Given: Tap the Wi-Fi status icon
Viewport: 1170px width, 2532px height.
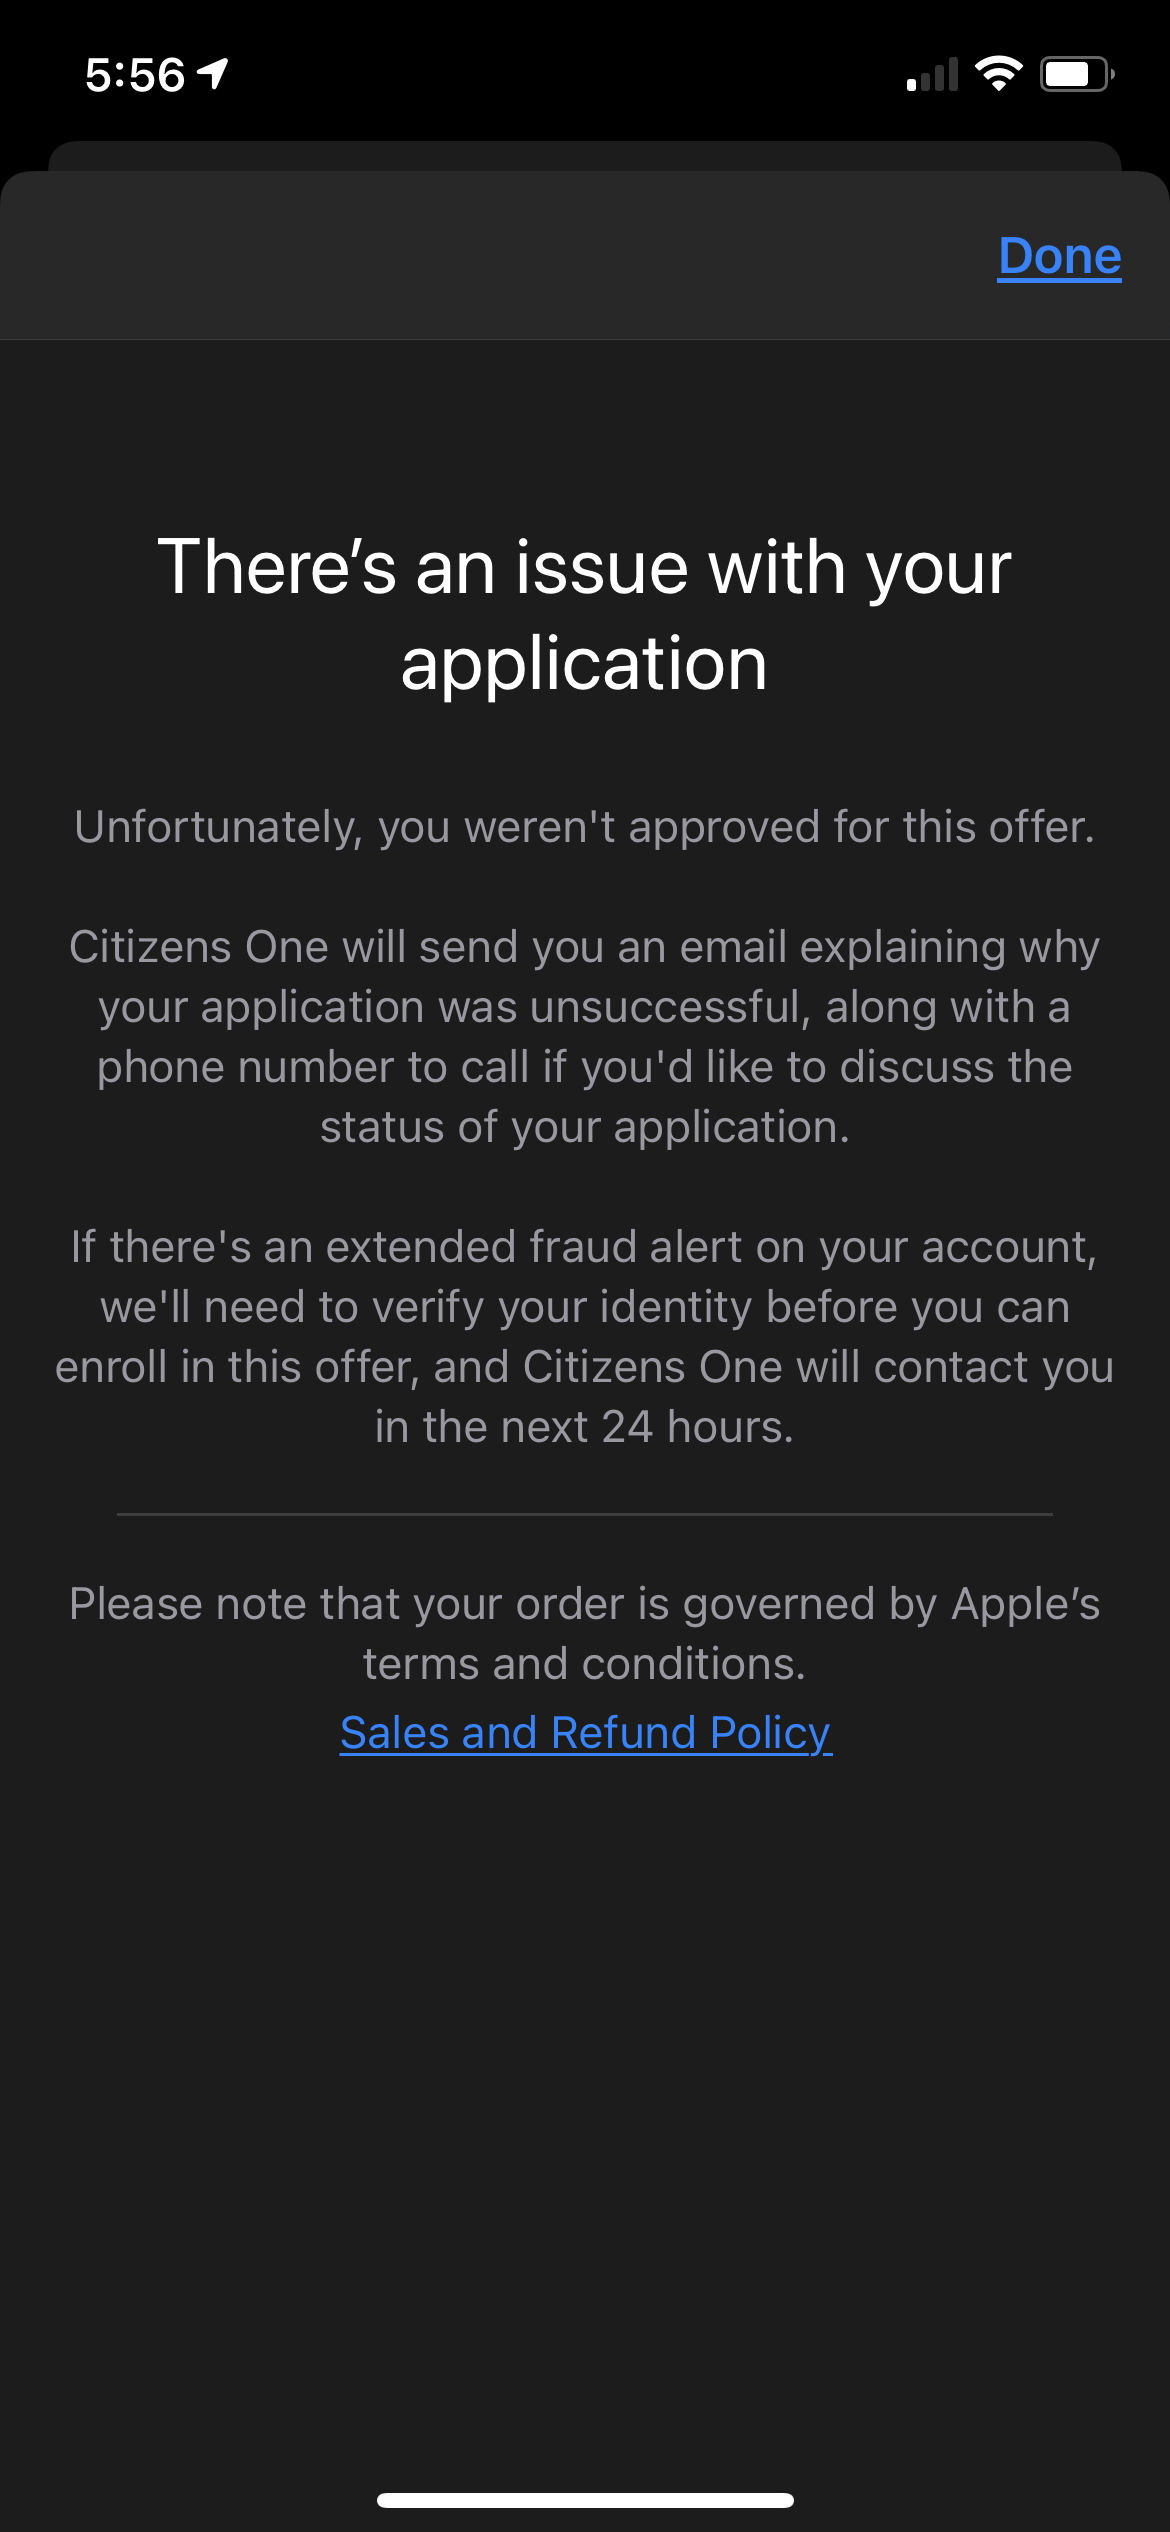Looking at the screenshot, I should 998,74.
